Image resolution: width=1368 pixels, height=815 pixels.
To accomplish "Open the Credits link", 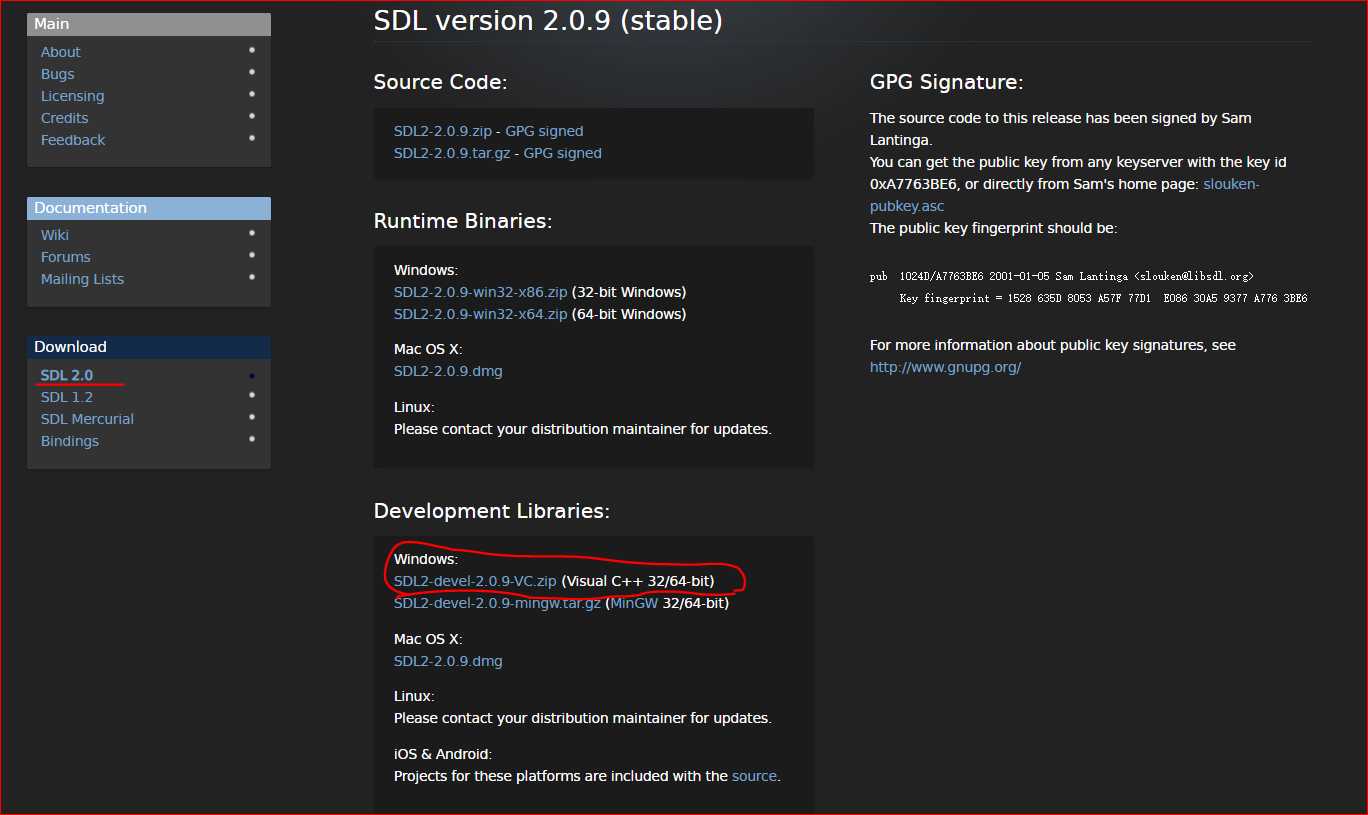I will (x=64, y=118).
